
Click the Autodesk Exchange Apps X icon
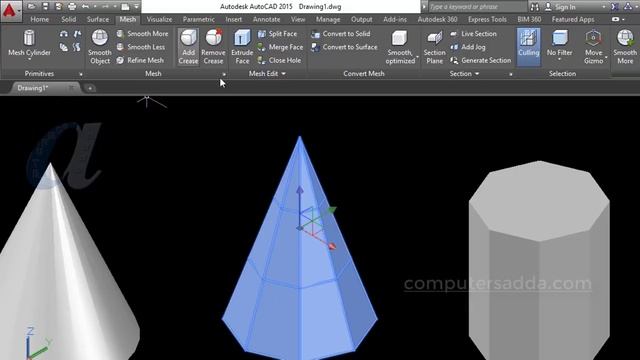614,7
